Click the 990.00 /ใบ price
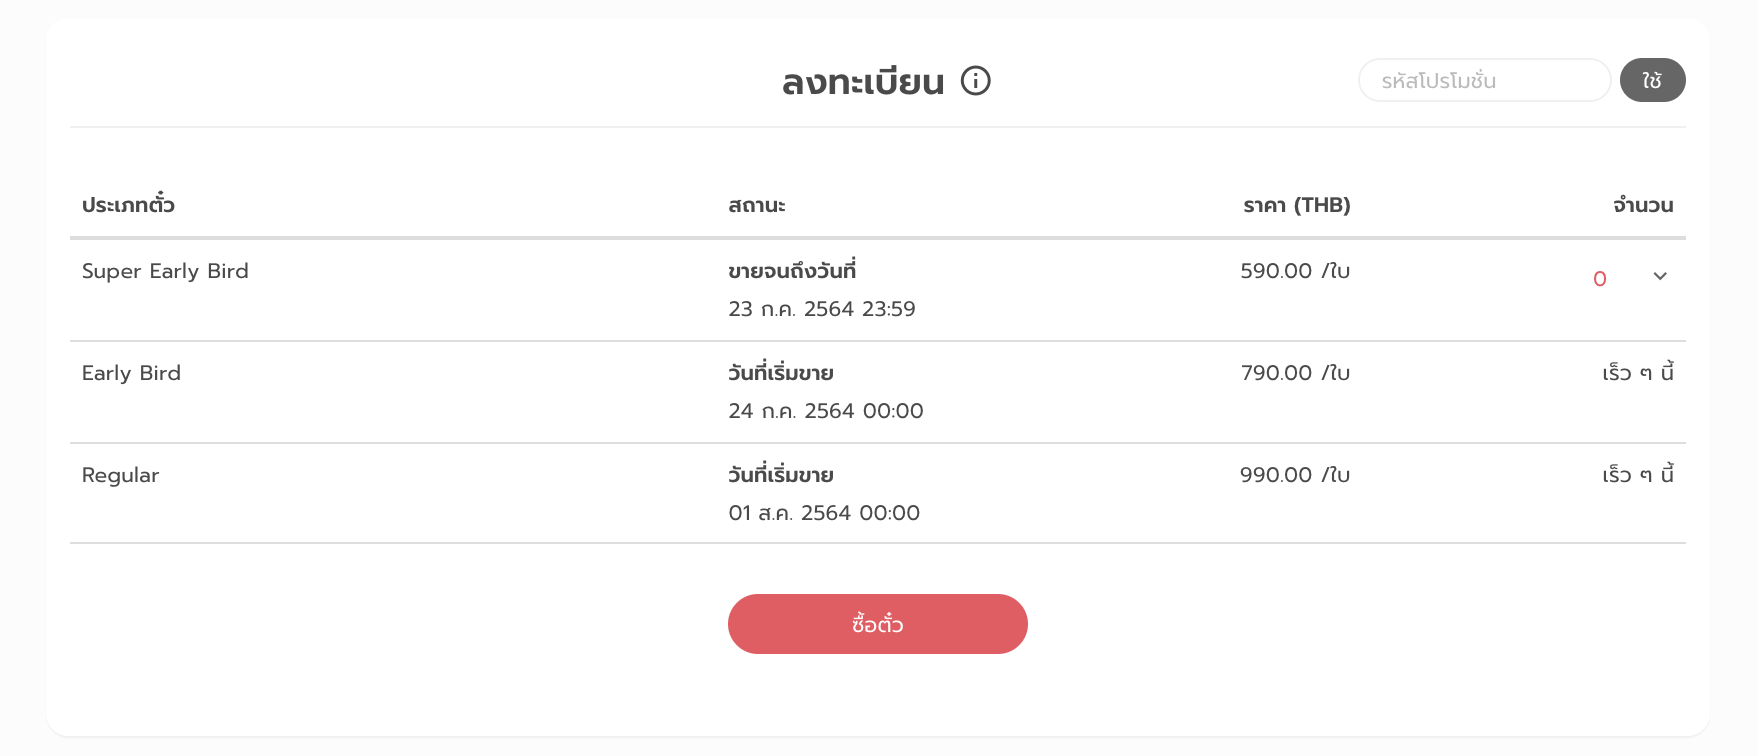 [x=1295, y=475]
